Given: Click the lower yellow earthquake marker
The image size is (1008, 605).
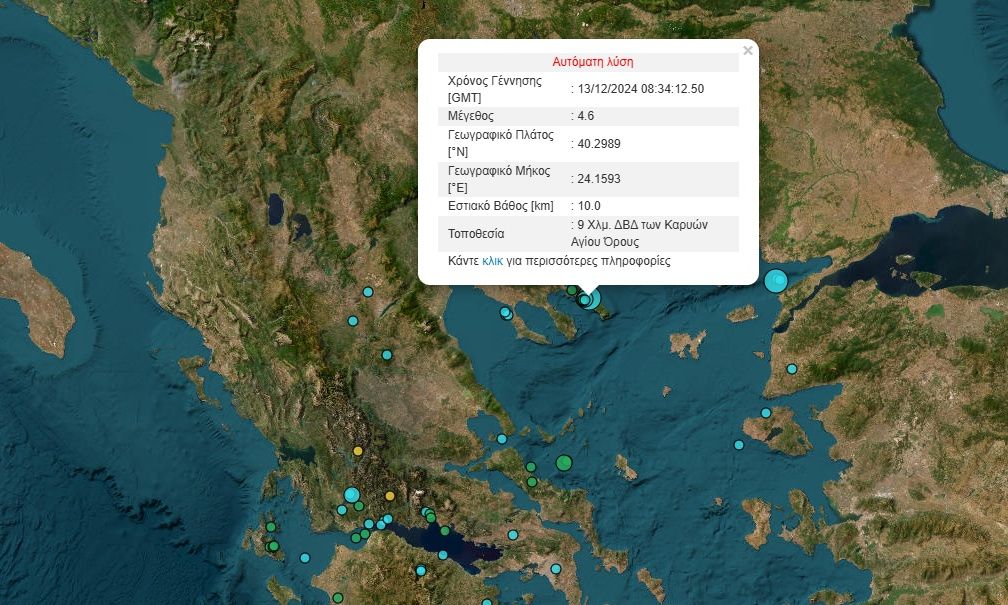Looking at the screenshot, I should [x=390, y=495].
